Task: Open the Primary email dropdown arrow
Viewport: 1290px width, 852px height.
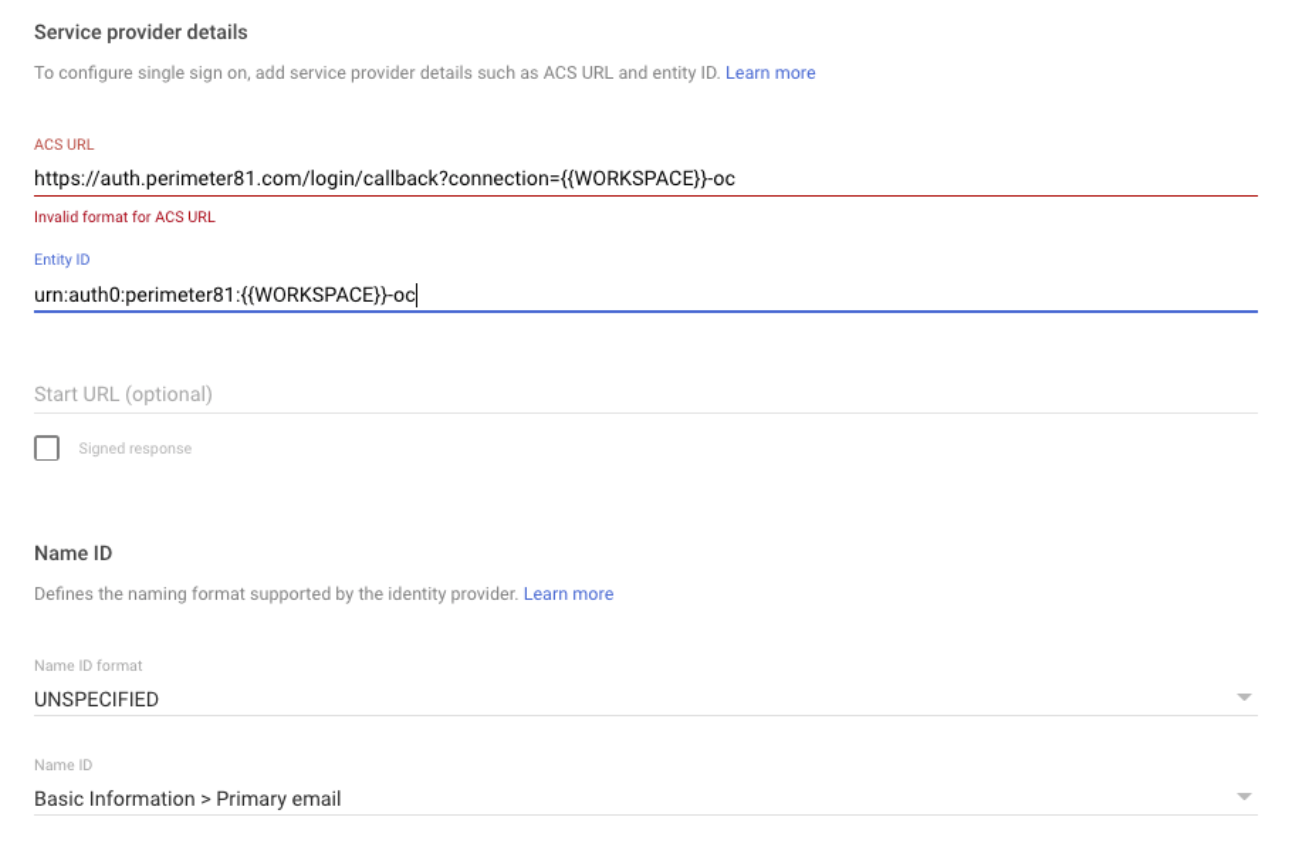Action: point(1244,797)
